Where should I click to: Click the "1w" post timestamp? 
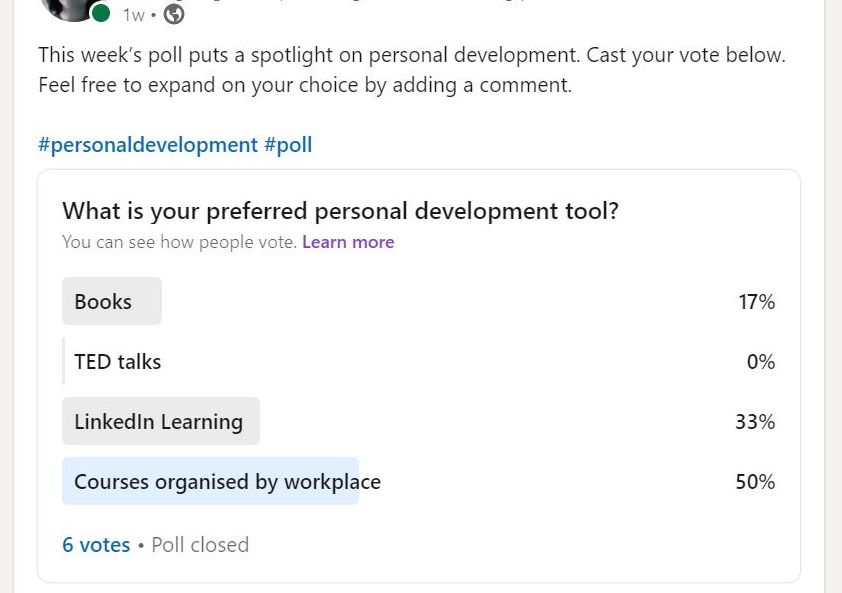pos(133,15)
